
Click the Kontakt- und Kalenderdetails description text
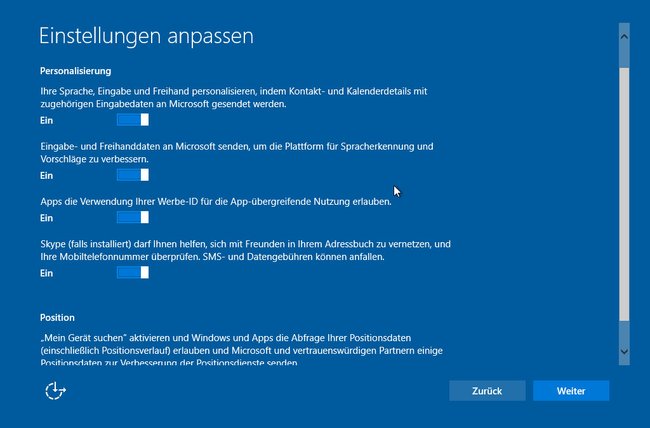click(x=234, y=97)
